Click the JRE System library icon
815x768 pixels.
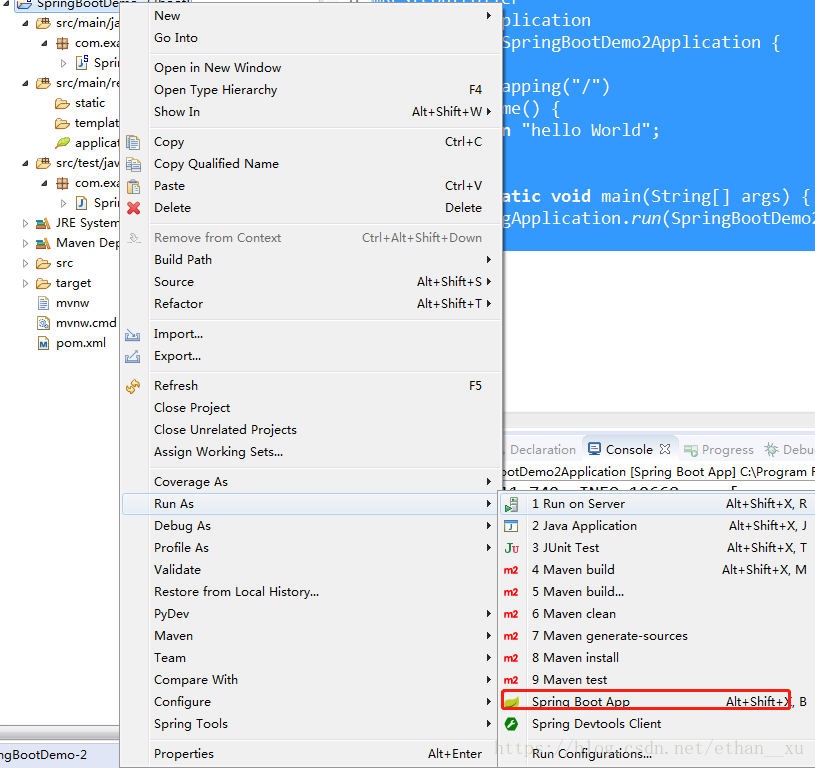pos(43,223)
